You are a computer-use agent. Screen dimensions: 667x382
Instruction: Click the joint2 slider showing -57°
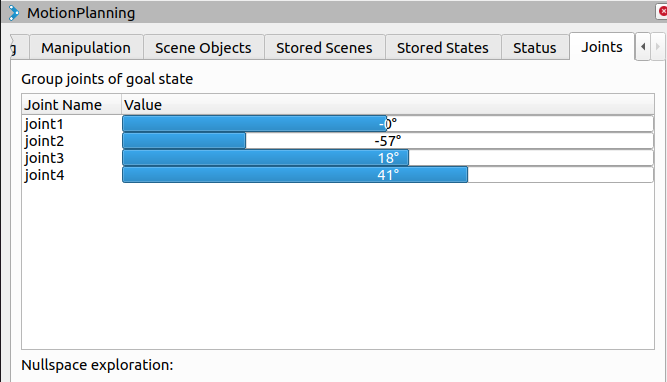[x=388, y=141]
